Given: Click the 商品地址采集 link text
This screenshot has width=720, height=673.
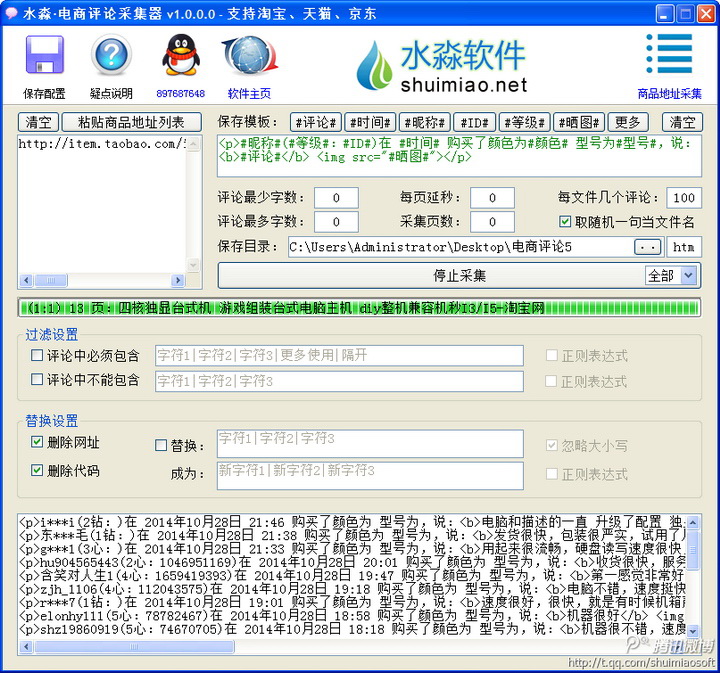Looking at the screenshot, I should coord(669,94).
